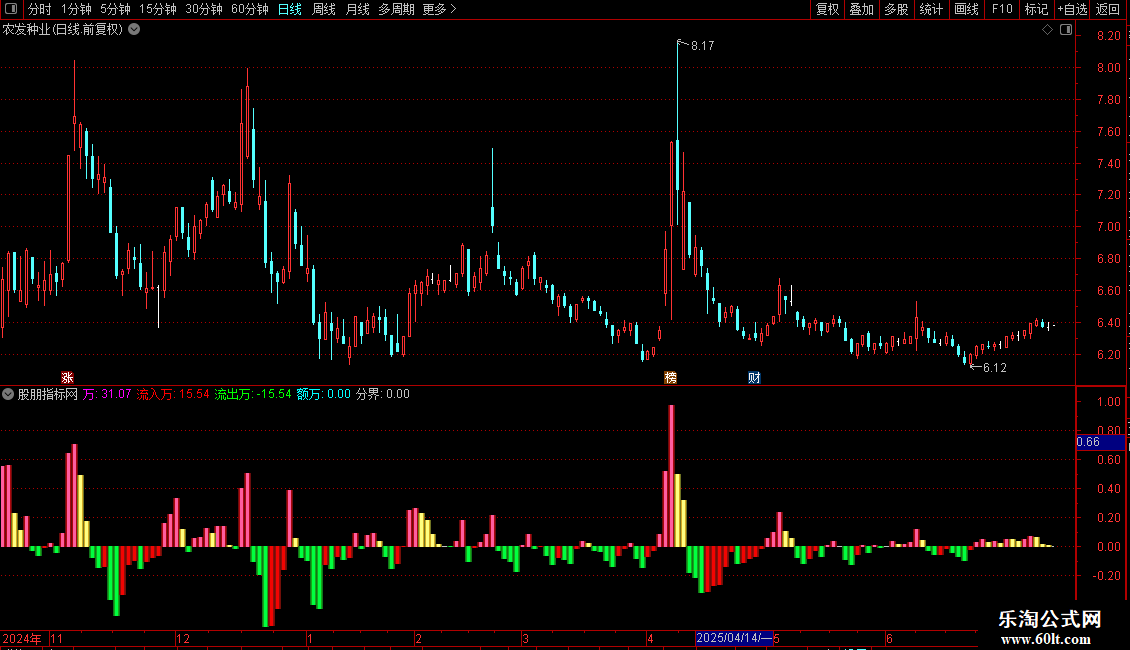Image resolution: width=1130 pixels, height=650 pixels.
Task: Click the 财 financial marker icon
Action: click(754, 378)
